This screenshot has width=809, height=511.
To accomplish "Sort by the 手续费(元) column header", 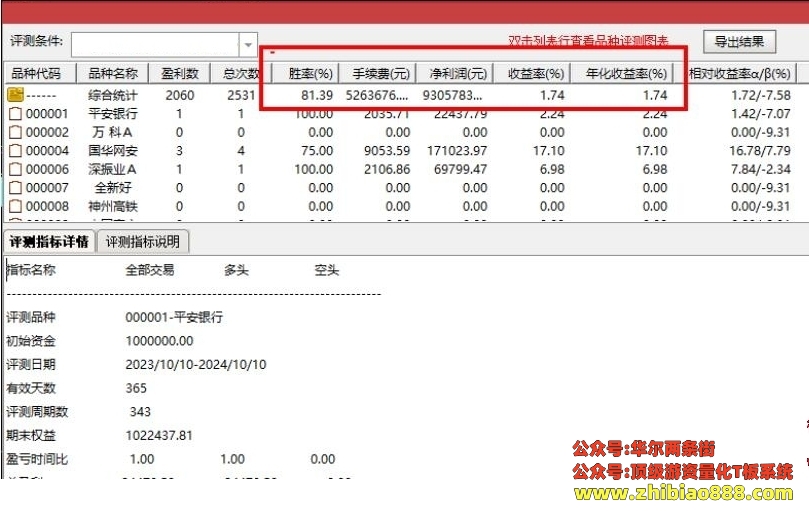I will (377, 74).
